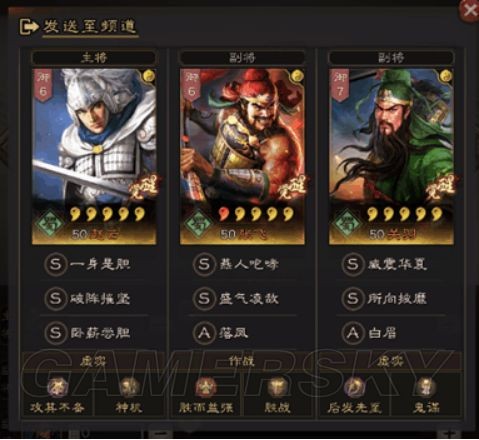
Task: Select the 神机 tactic icon
Action: (x=129, y=388)
